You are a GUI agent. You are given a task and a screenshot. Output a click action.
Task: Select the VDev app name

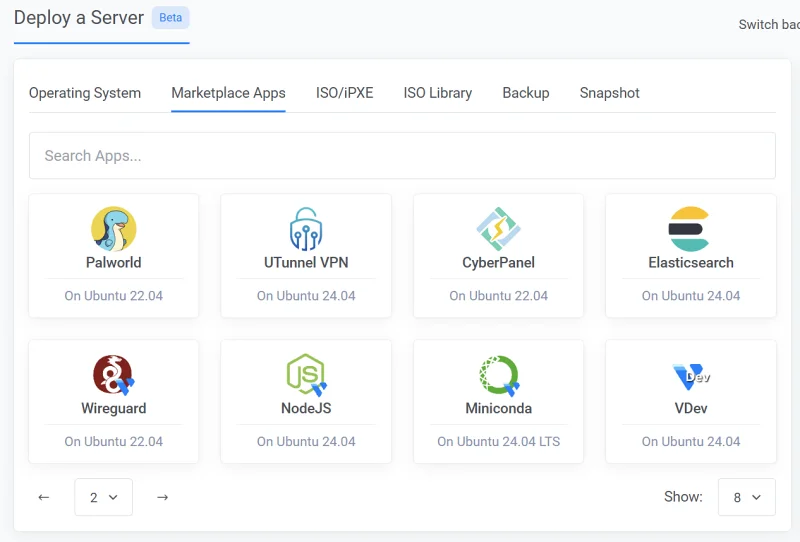click(691, 408)
